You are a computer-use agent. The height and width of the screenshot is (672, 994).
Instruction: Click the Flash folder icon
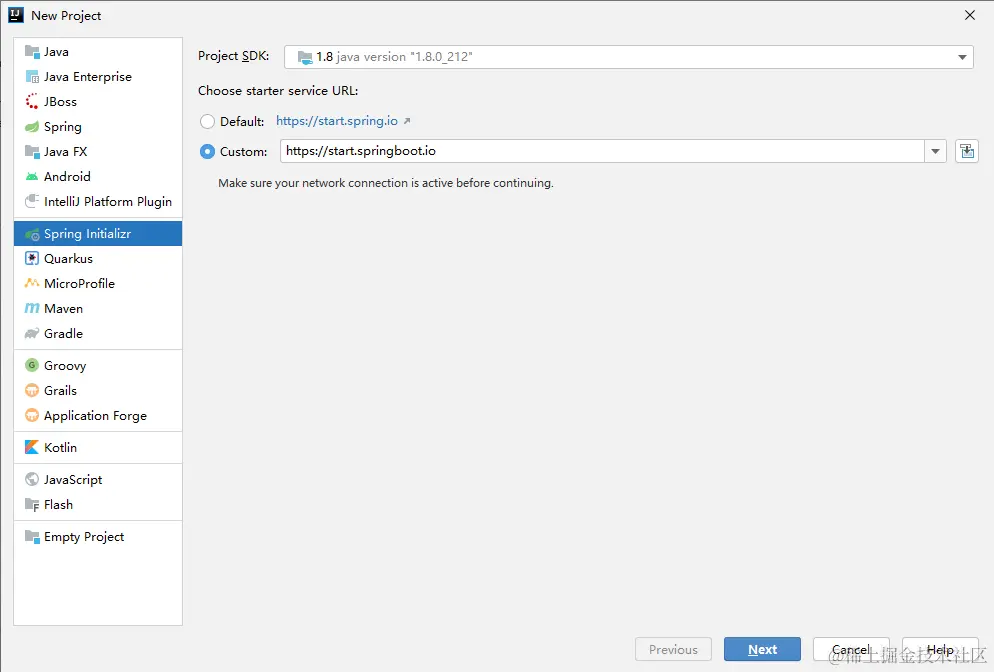tap(32, 505)
